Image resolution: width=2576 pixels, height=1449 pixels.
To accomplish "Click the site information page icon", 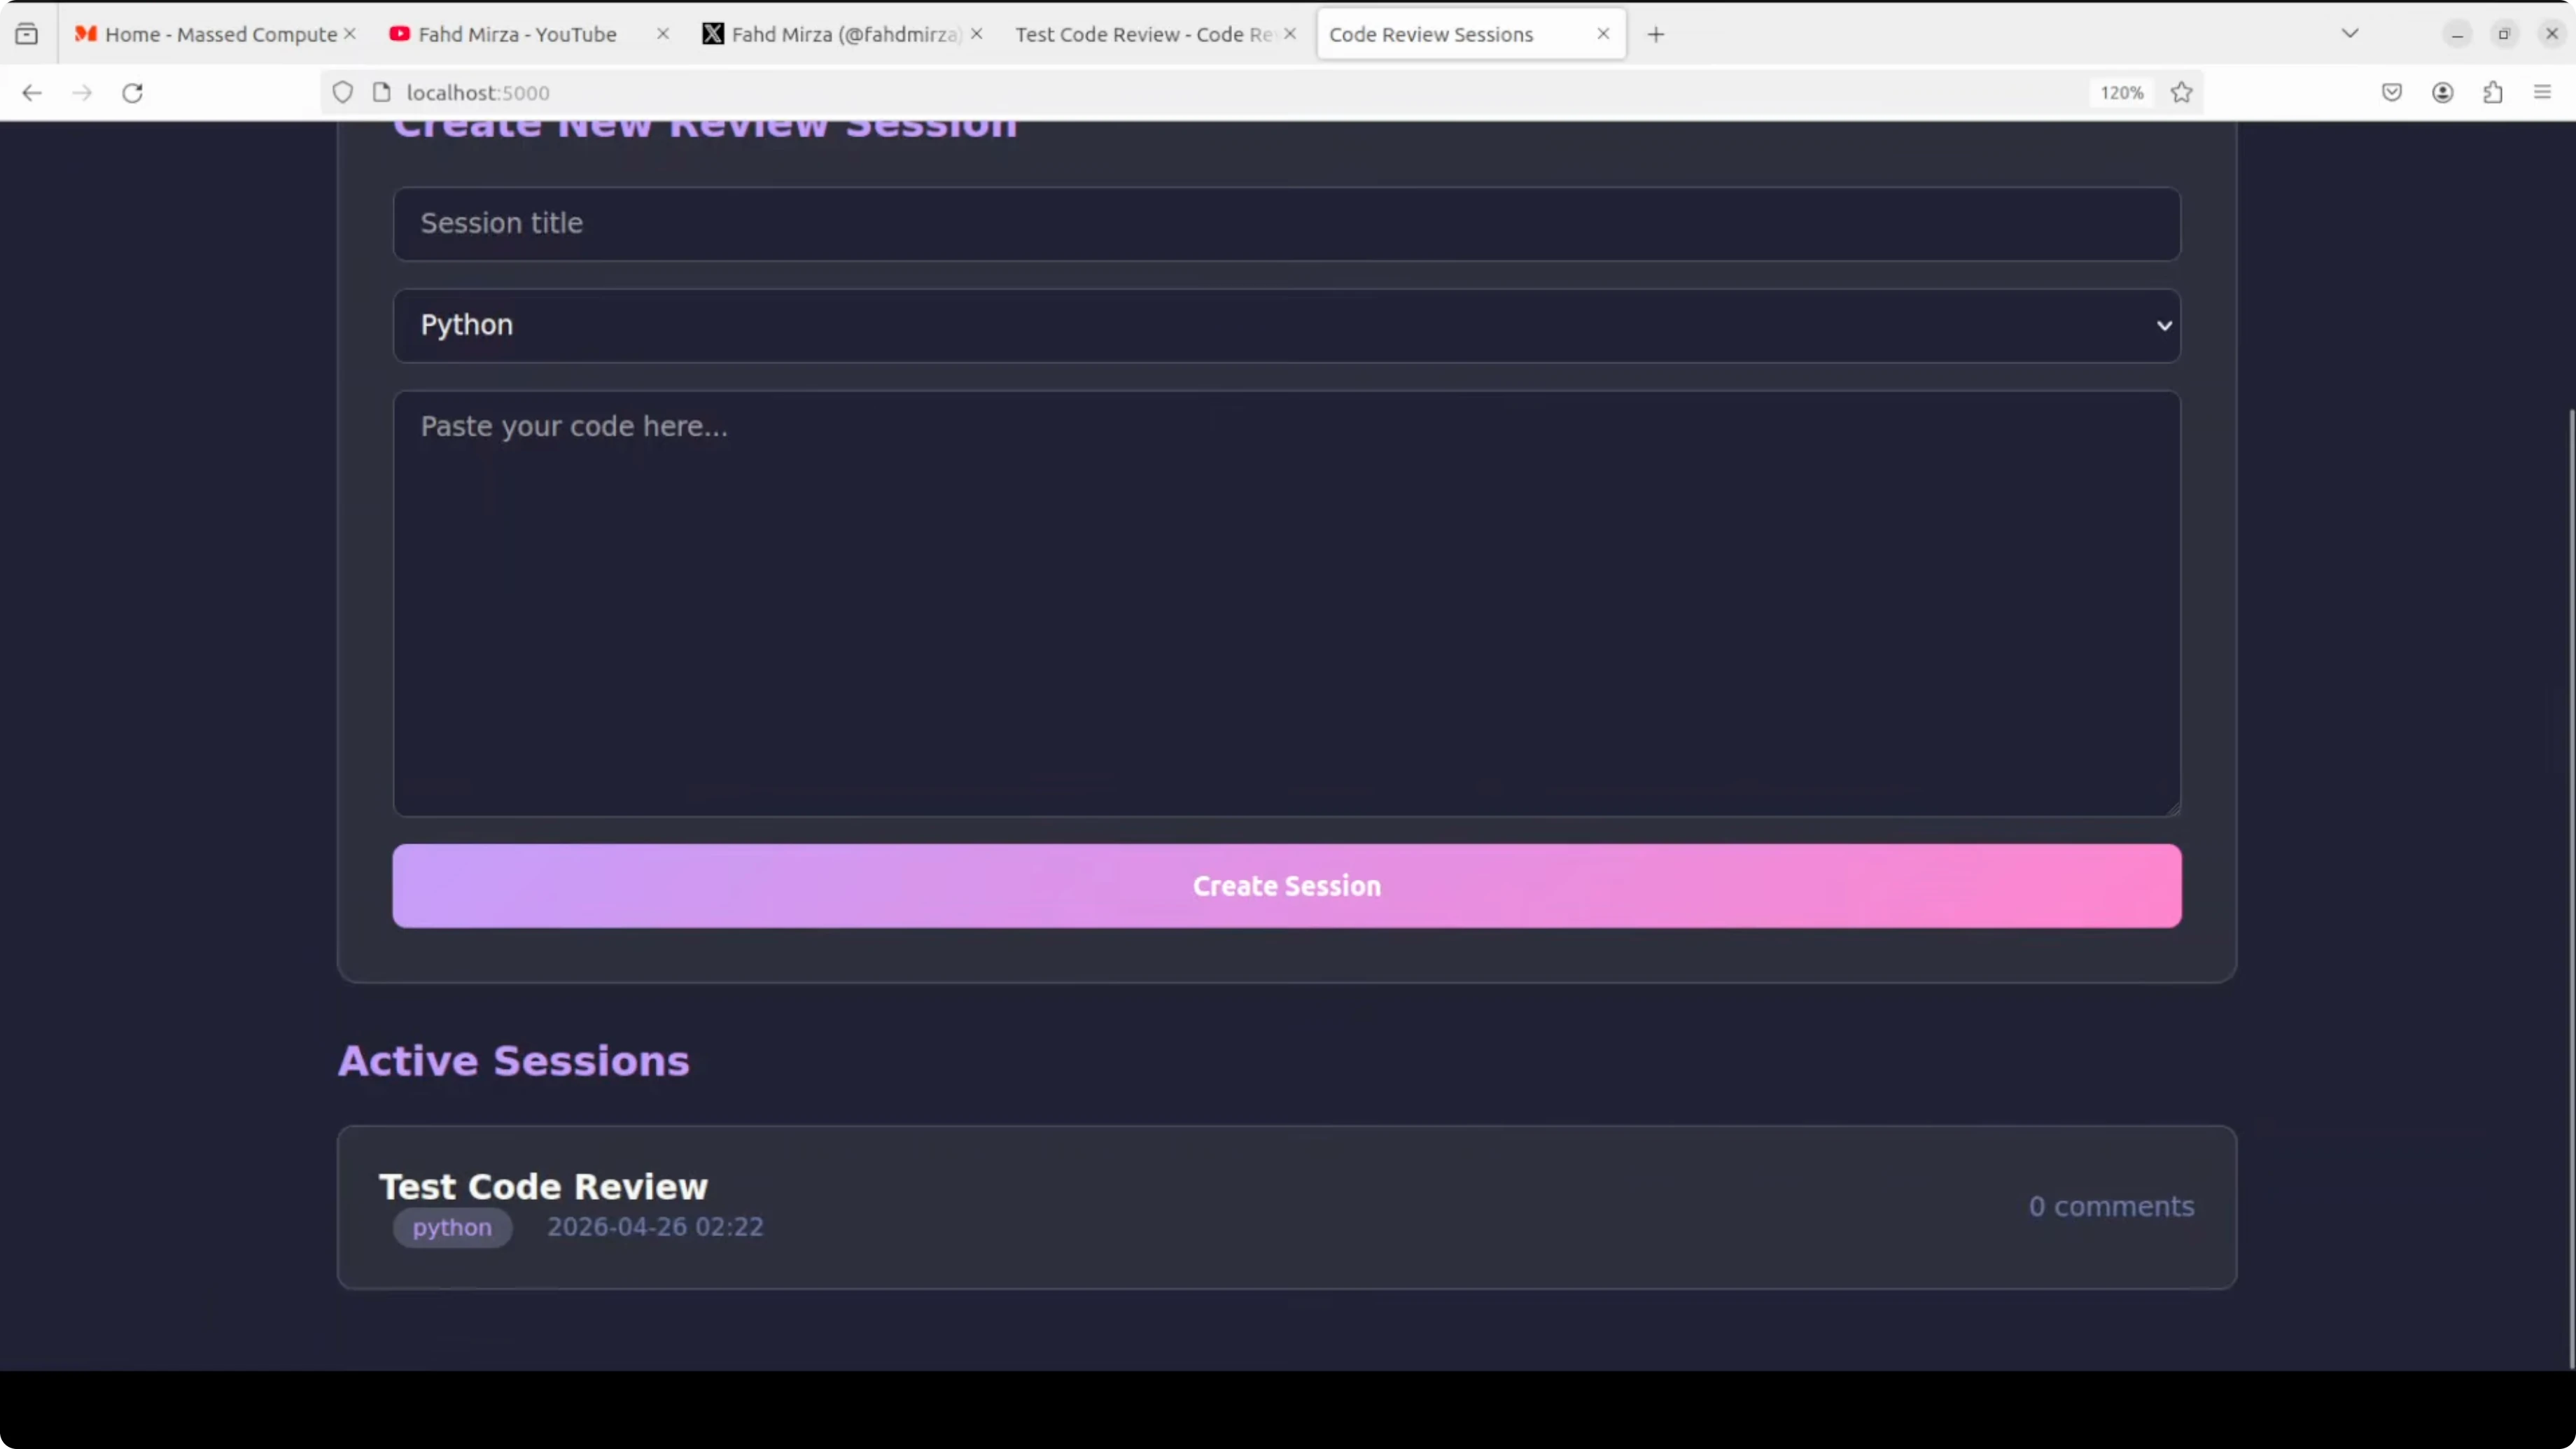I will coord(381,93).
